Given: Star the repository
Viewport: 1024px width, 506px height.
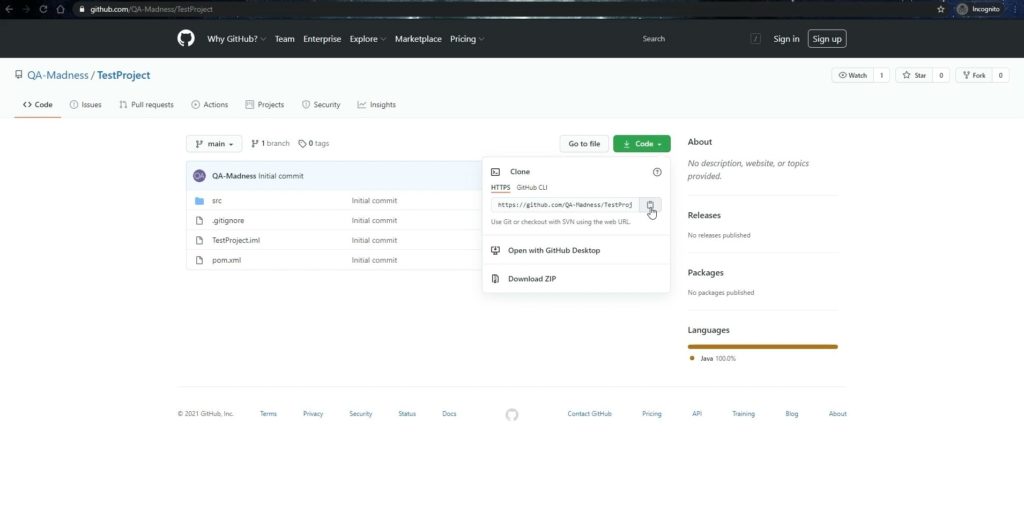Looking at the screenshot, I should 914,75.
